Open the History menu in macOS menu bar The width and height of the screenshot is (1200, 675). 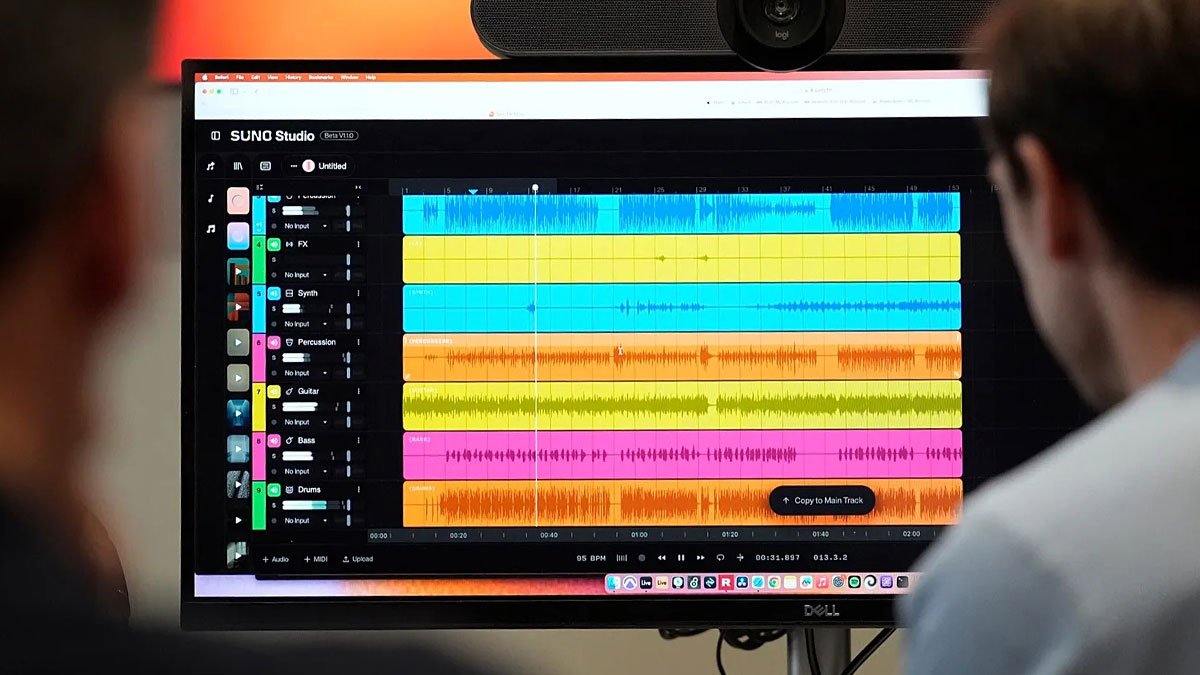coord(293,77)
